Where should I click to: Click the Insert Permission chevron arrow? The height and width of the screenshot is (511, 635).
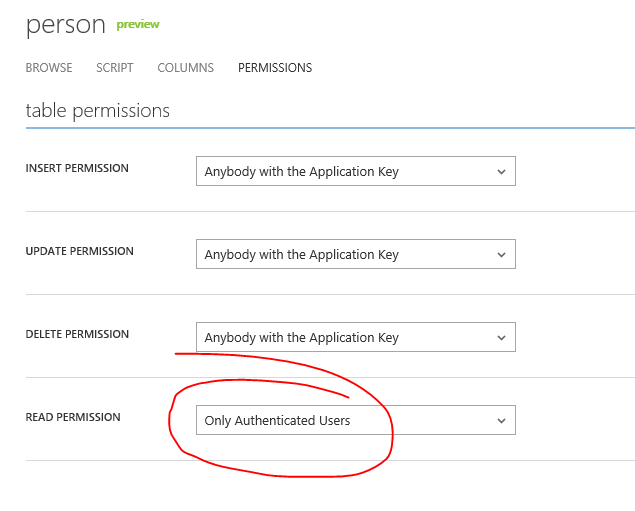pyautogui.click(x=501, y=172)
